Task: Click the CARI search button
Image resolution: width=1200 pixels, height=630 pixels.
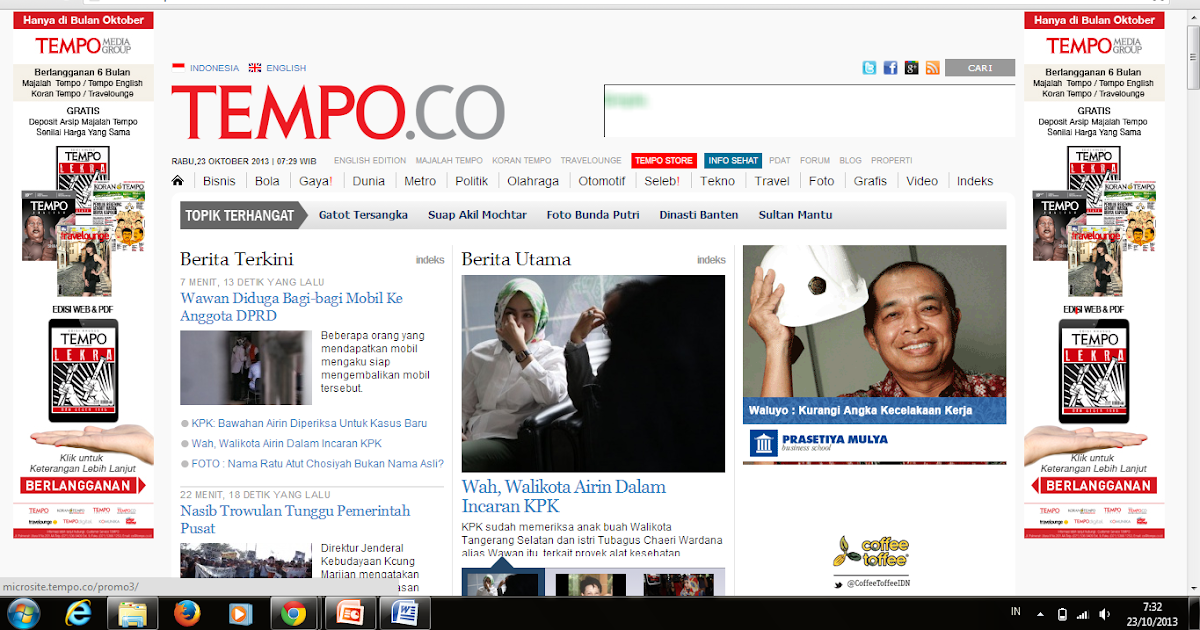Action: pyautogui.click(x=980, y=68)
